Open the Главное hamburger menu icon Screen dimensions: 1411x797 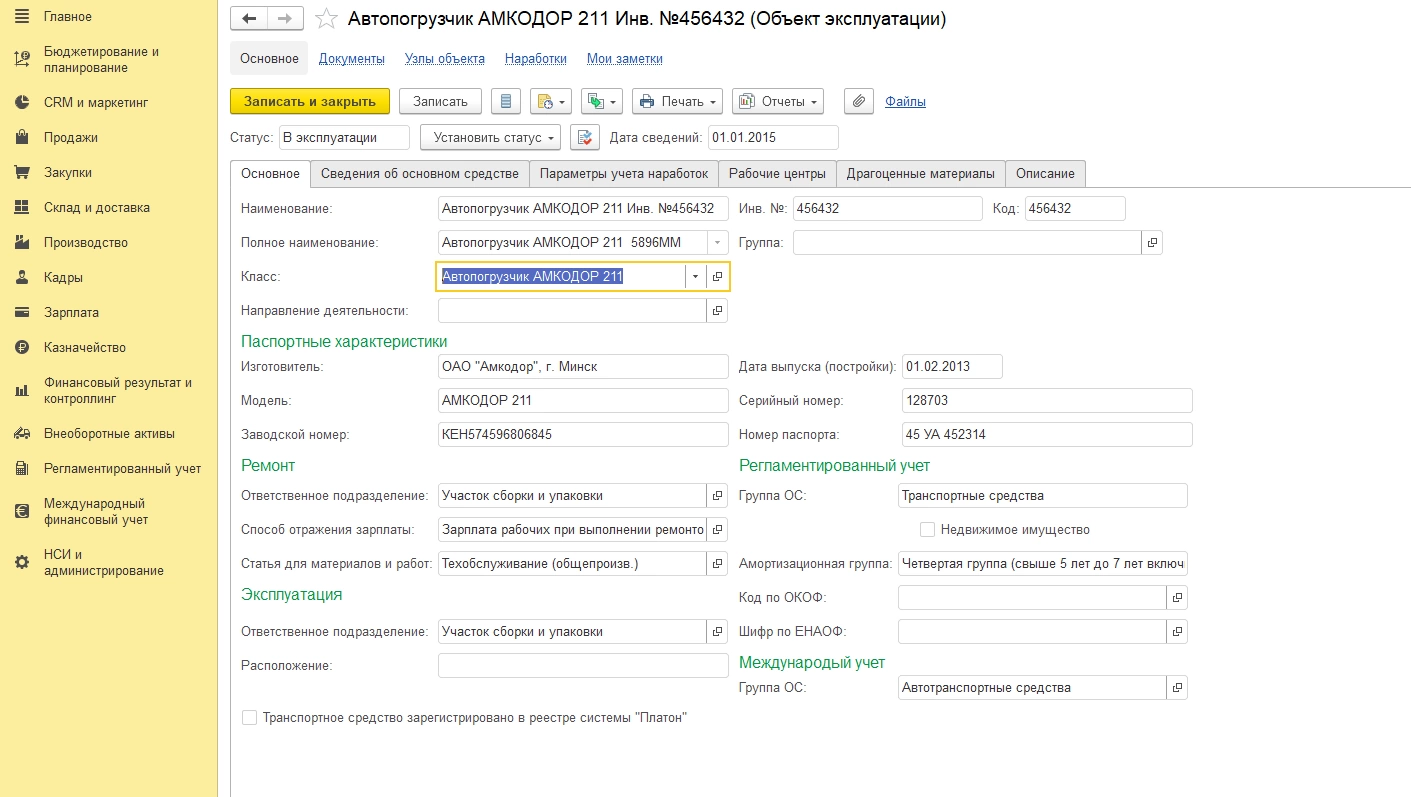(x=22, y=17)
